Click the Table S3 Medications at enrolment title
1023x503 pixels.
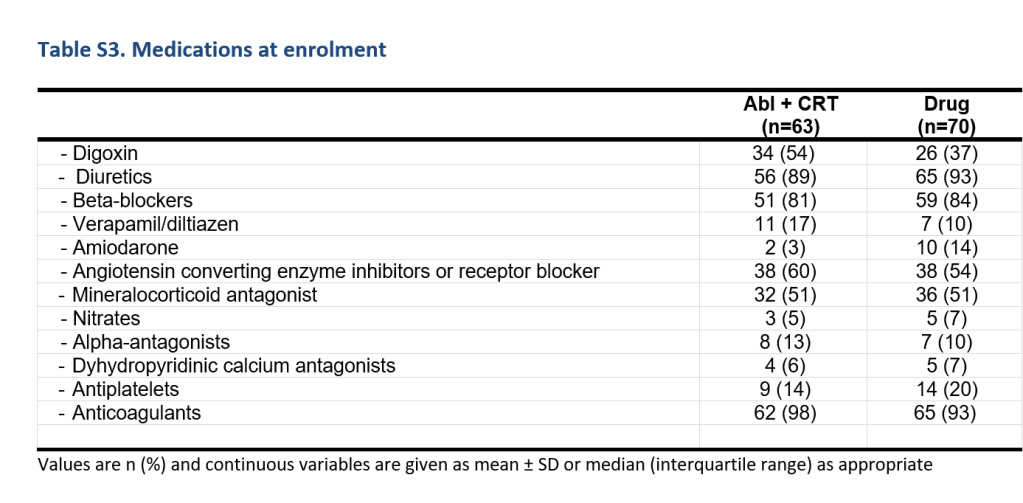click(212, 49)
